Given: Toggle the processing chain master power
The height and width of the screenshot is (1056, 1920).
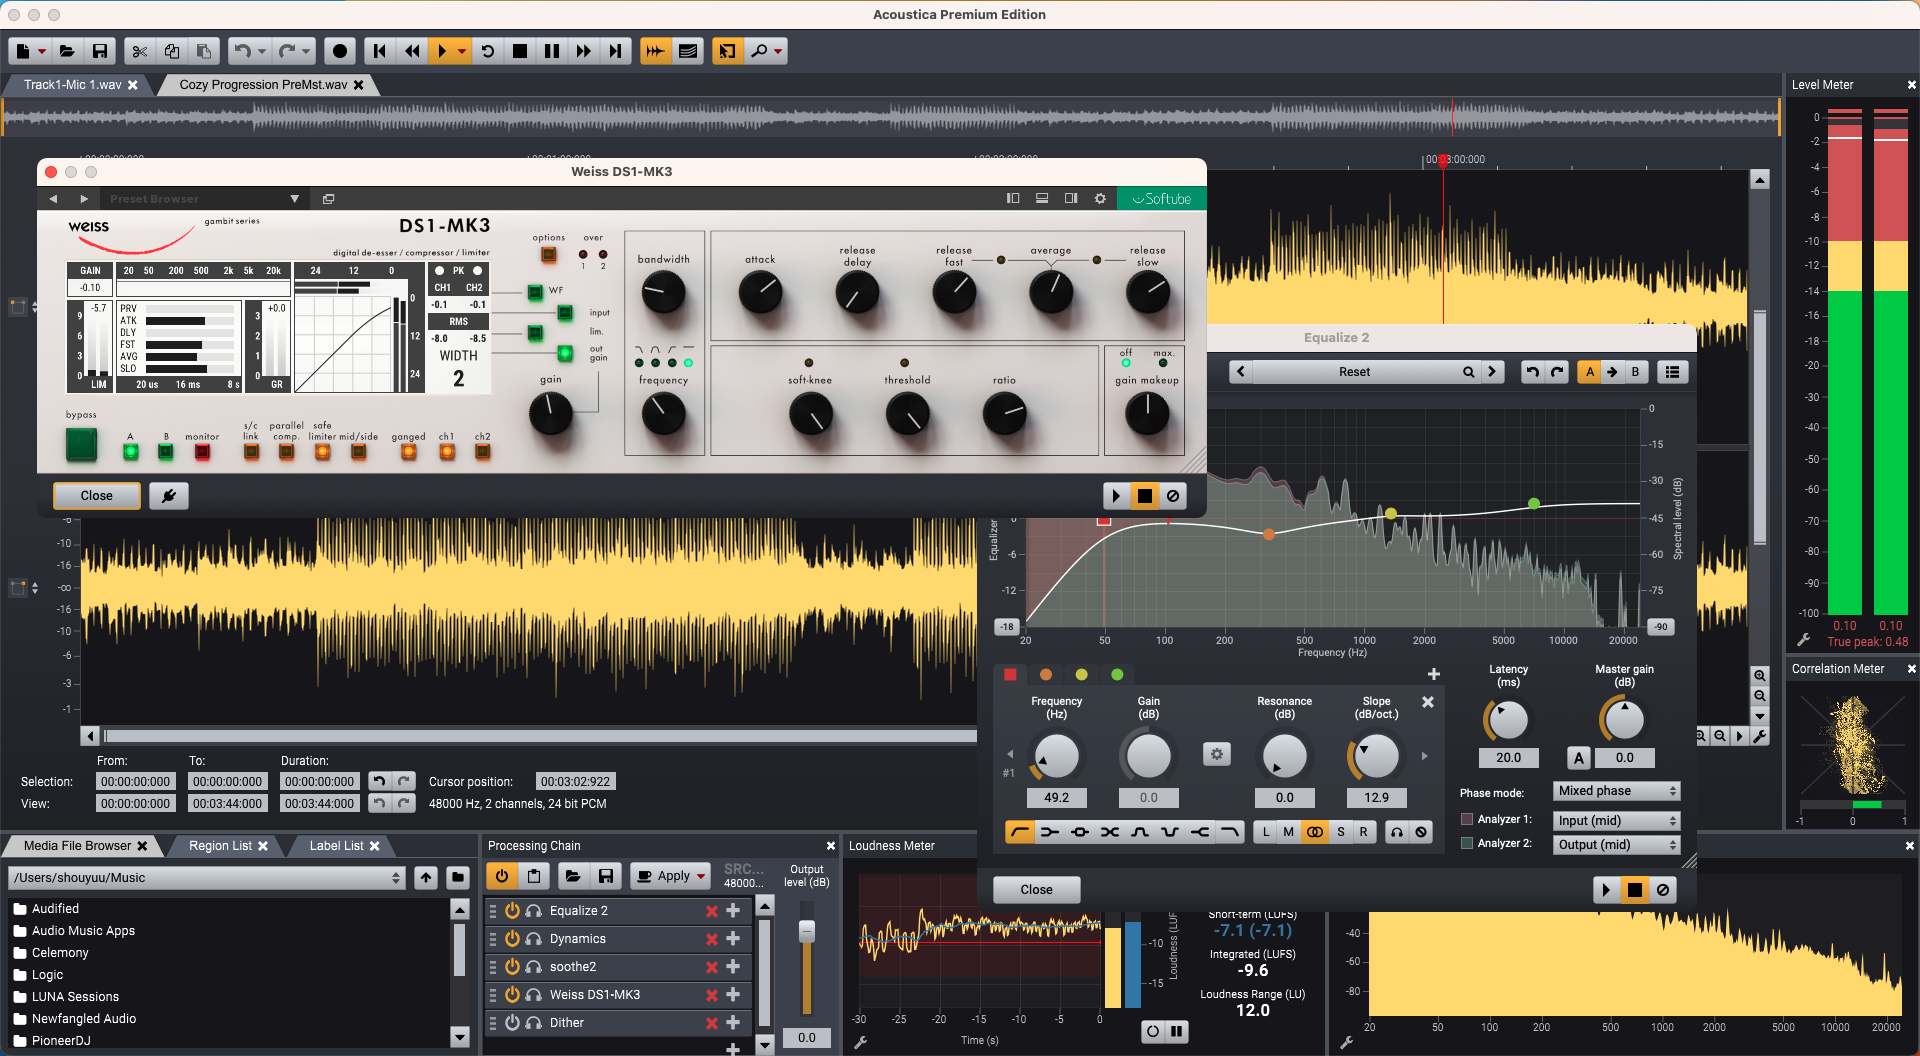Looking at the screenshot, I should pyautogui.click(x=502, y=876).
